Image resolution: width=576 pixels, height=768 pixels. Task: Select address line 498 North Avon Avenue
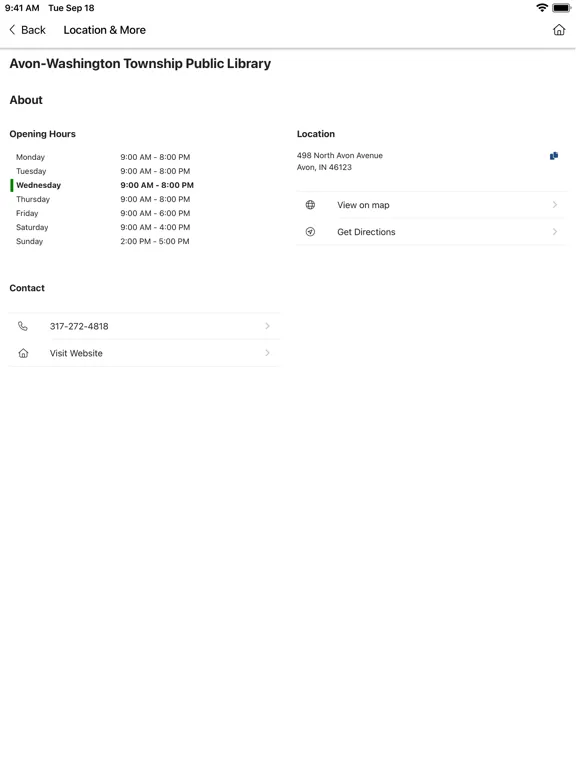click(x=340, y=155)
